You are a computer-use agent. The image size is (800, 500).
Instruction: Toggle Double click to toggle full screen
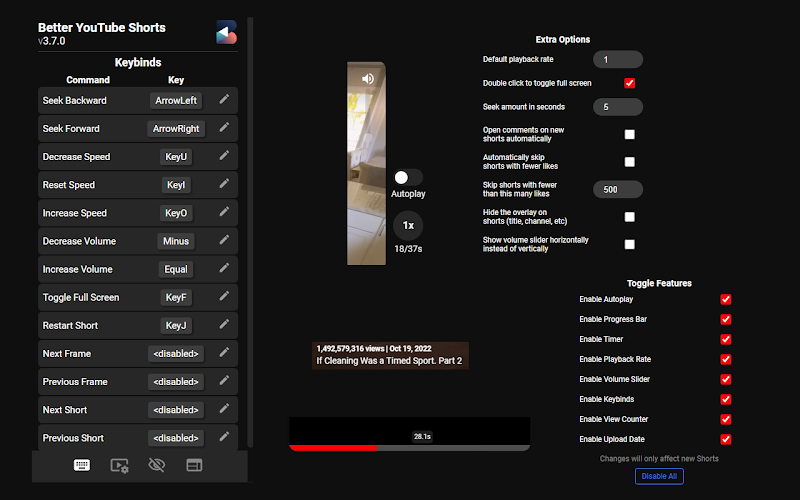[630, 83]
